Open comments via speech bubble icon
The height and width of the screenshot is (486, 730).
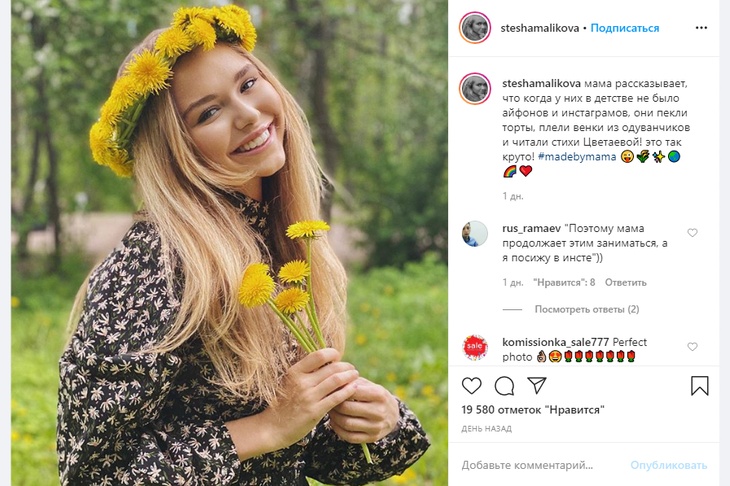pyautogui.click(x=505, y=386)
